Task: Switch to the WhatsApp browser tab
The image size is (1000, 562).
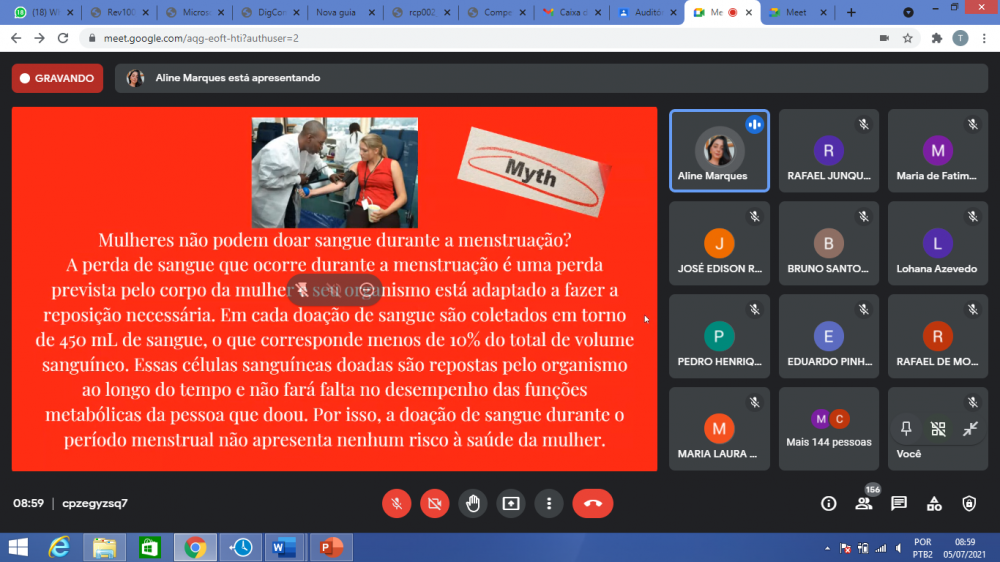Action: [40, 12]
